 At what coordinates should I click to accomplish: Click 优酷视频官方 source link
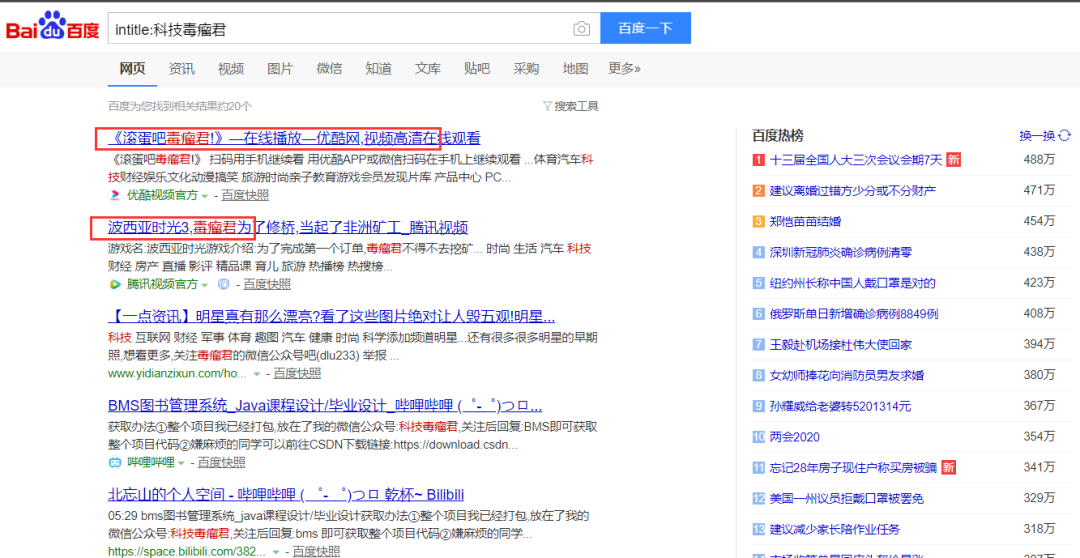(162, 195)
